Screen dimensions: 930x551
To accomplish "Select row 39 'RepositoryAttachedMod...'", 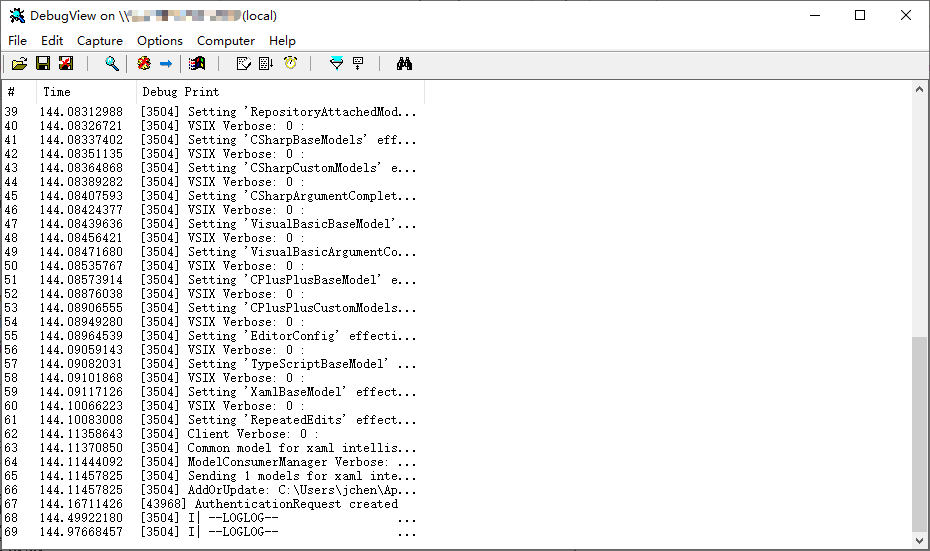I will coord(211,112).
